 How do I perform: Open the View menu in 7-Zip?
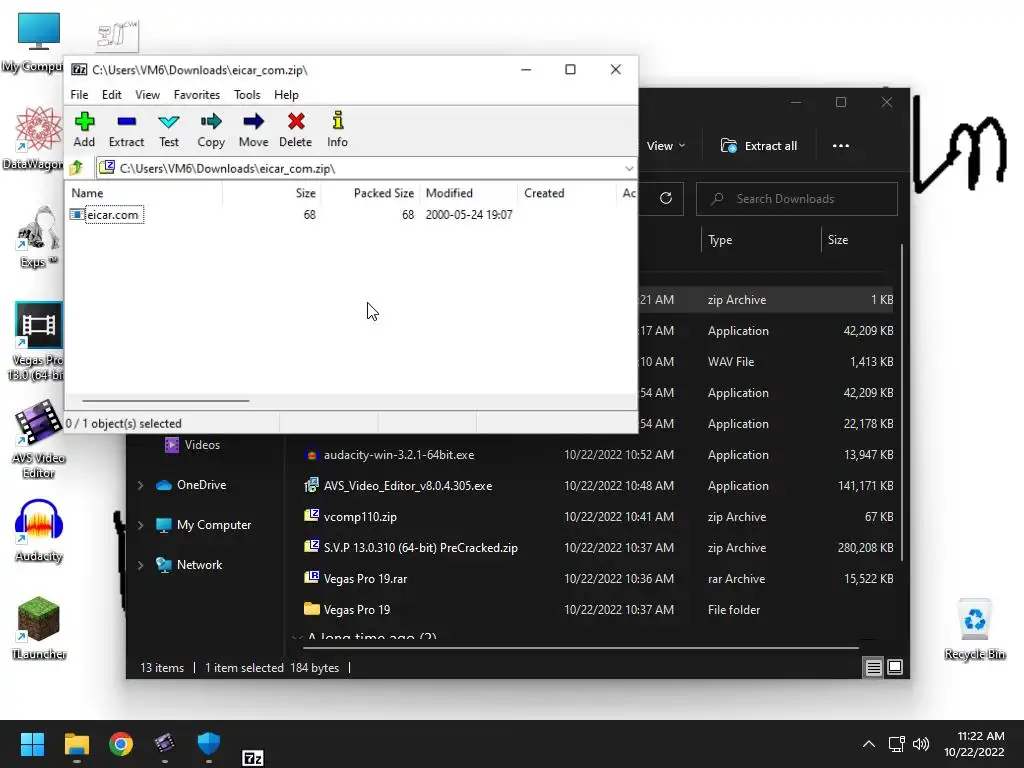click(148, 95)
